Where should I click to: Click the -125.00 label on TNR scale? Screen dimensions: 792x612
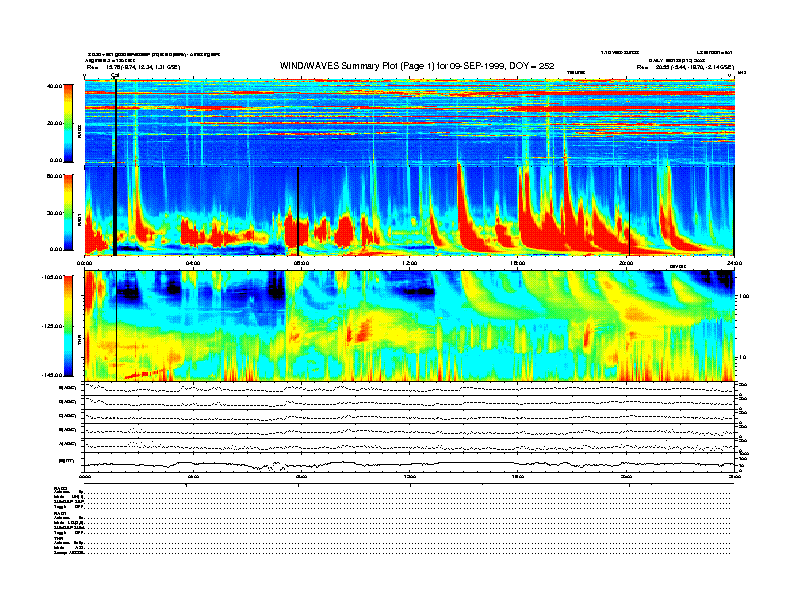pos(53,326)
